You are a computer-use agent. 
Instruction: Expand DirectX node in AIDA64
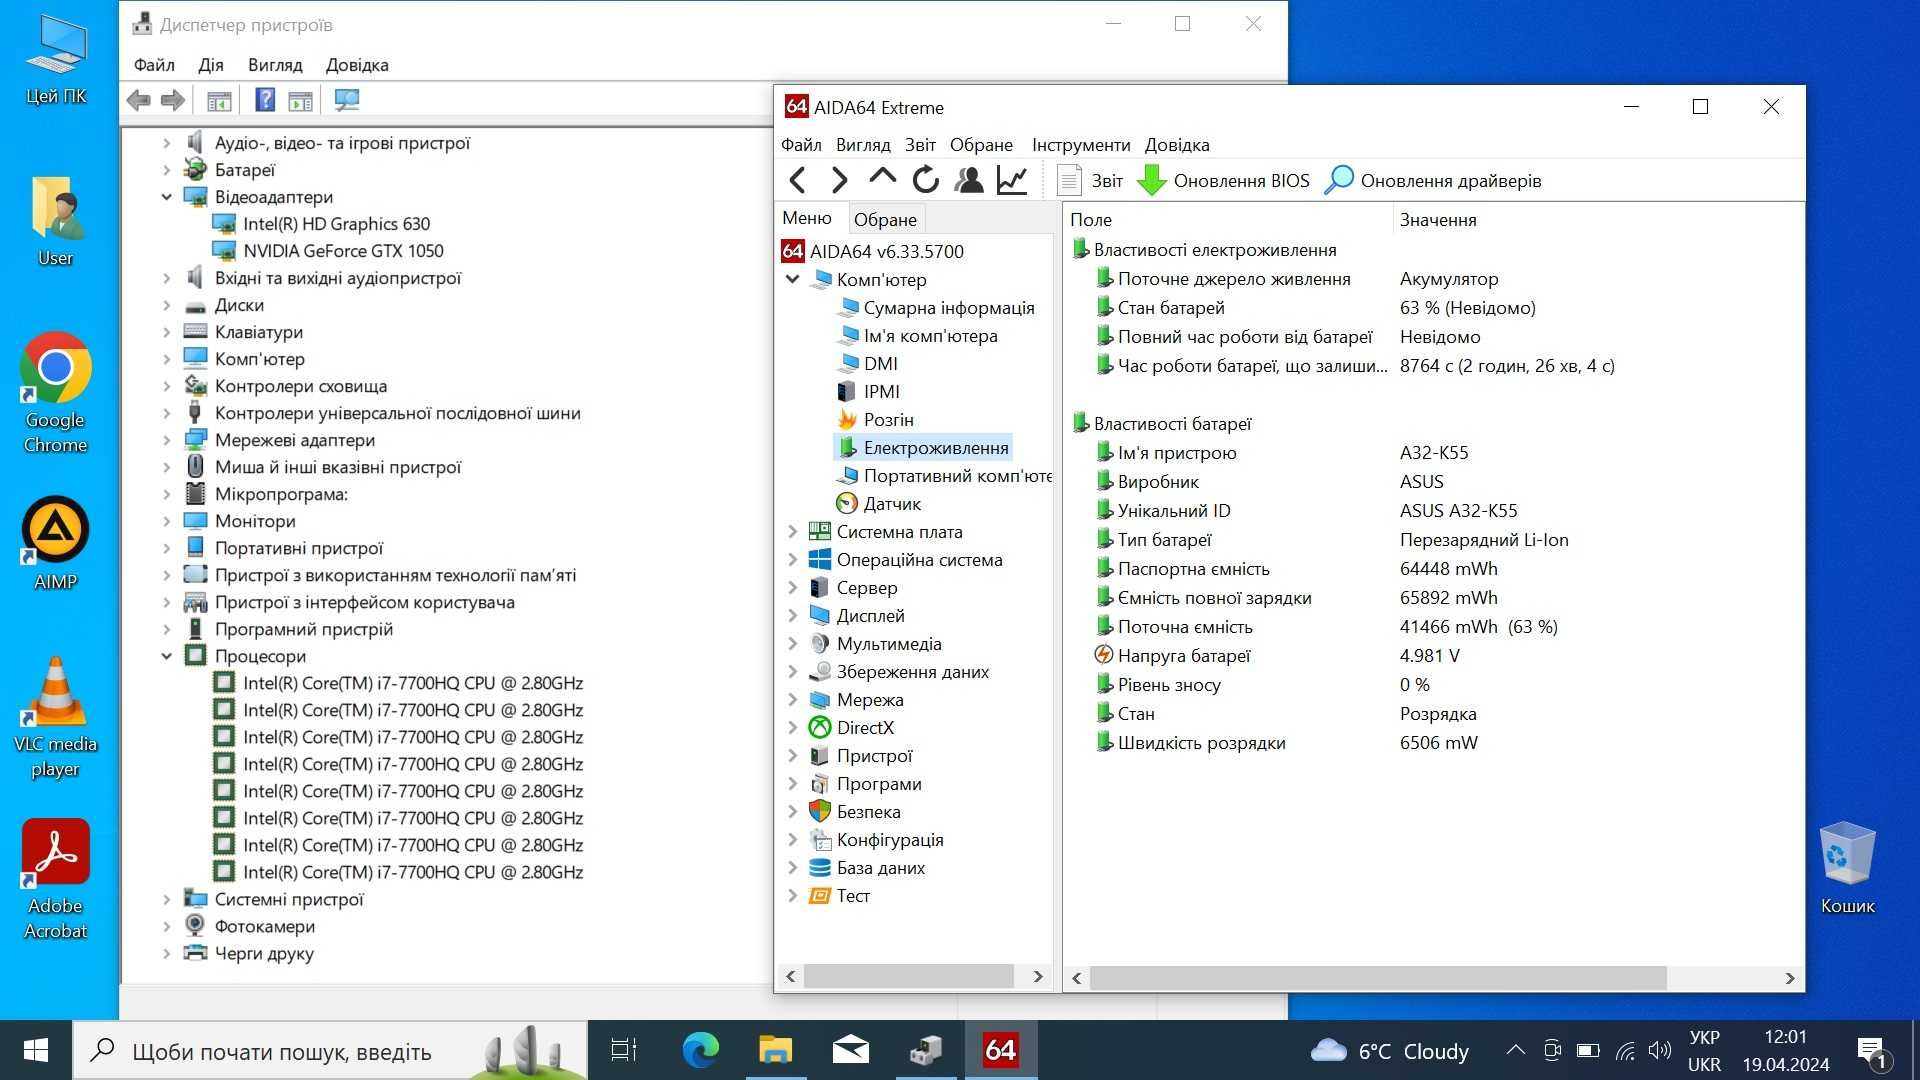(793, 727)
